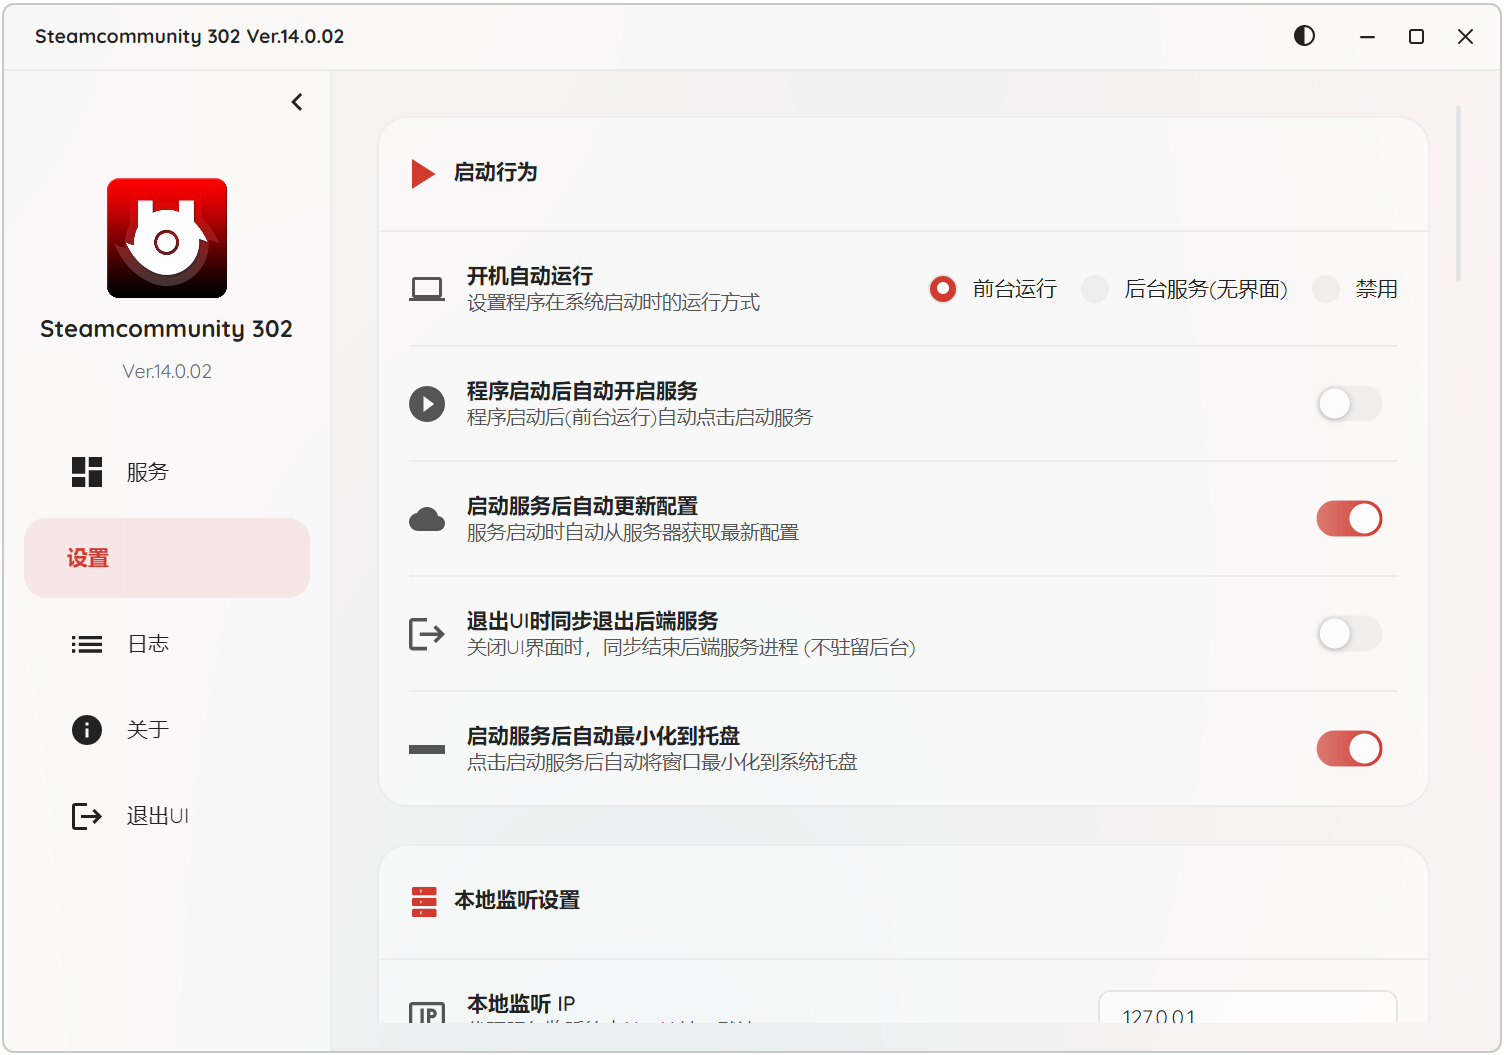Select the 后台服务(无界面) radio option
The height and width of the screenshot is (1055, 1504).
(x=1095, y=289)
